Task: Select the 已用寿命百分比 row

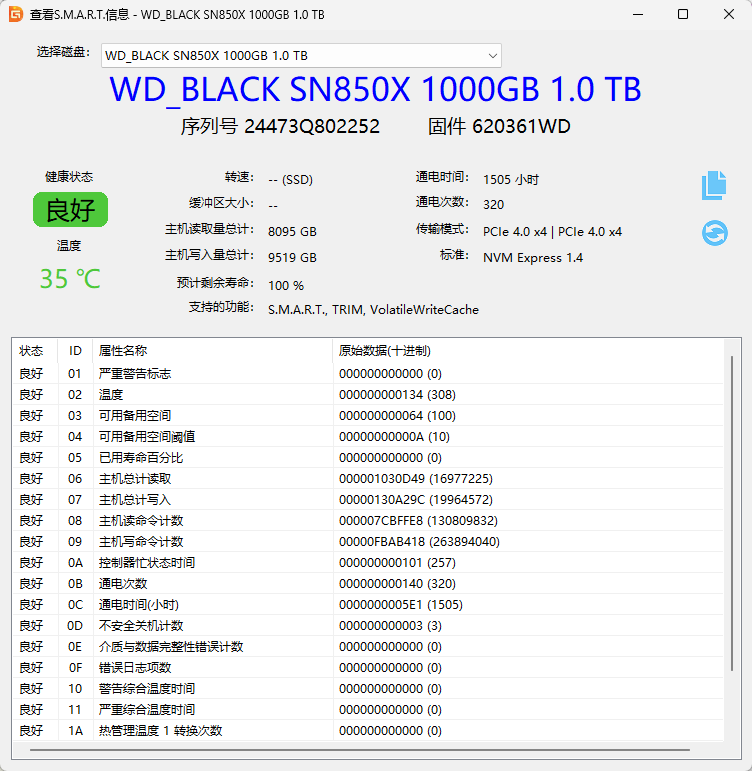Action: pyautogui.click(x=368, y=458)
